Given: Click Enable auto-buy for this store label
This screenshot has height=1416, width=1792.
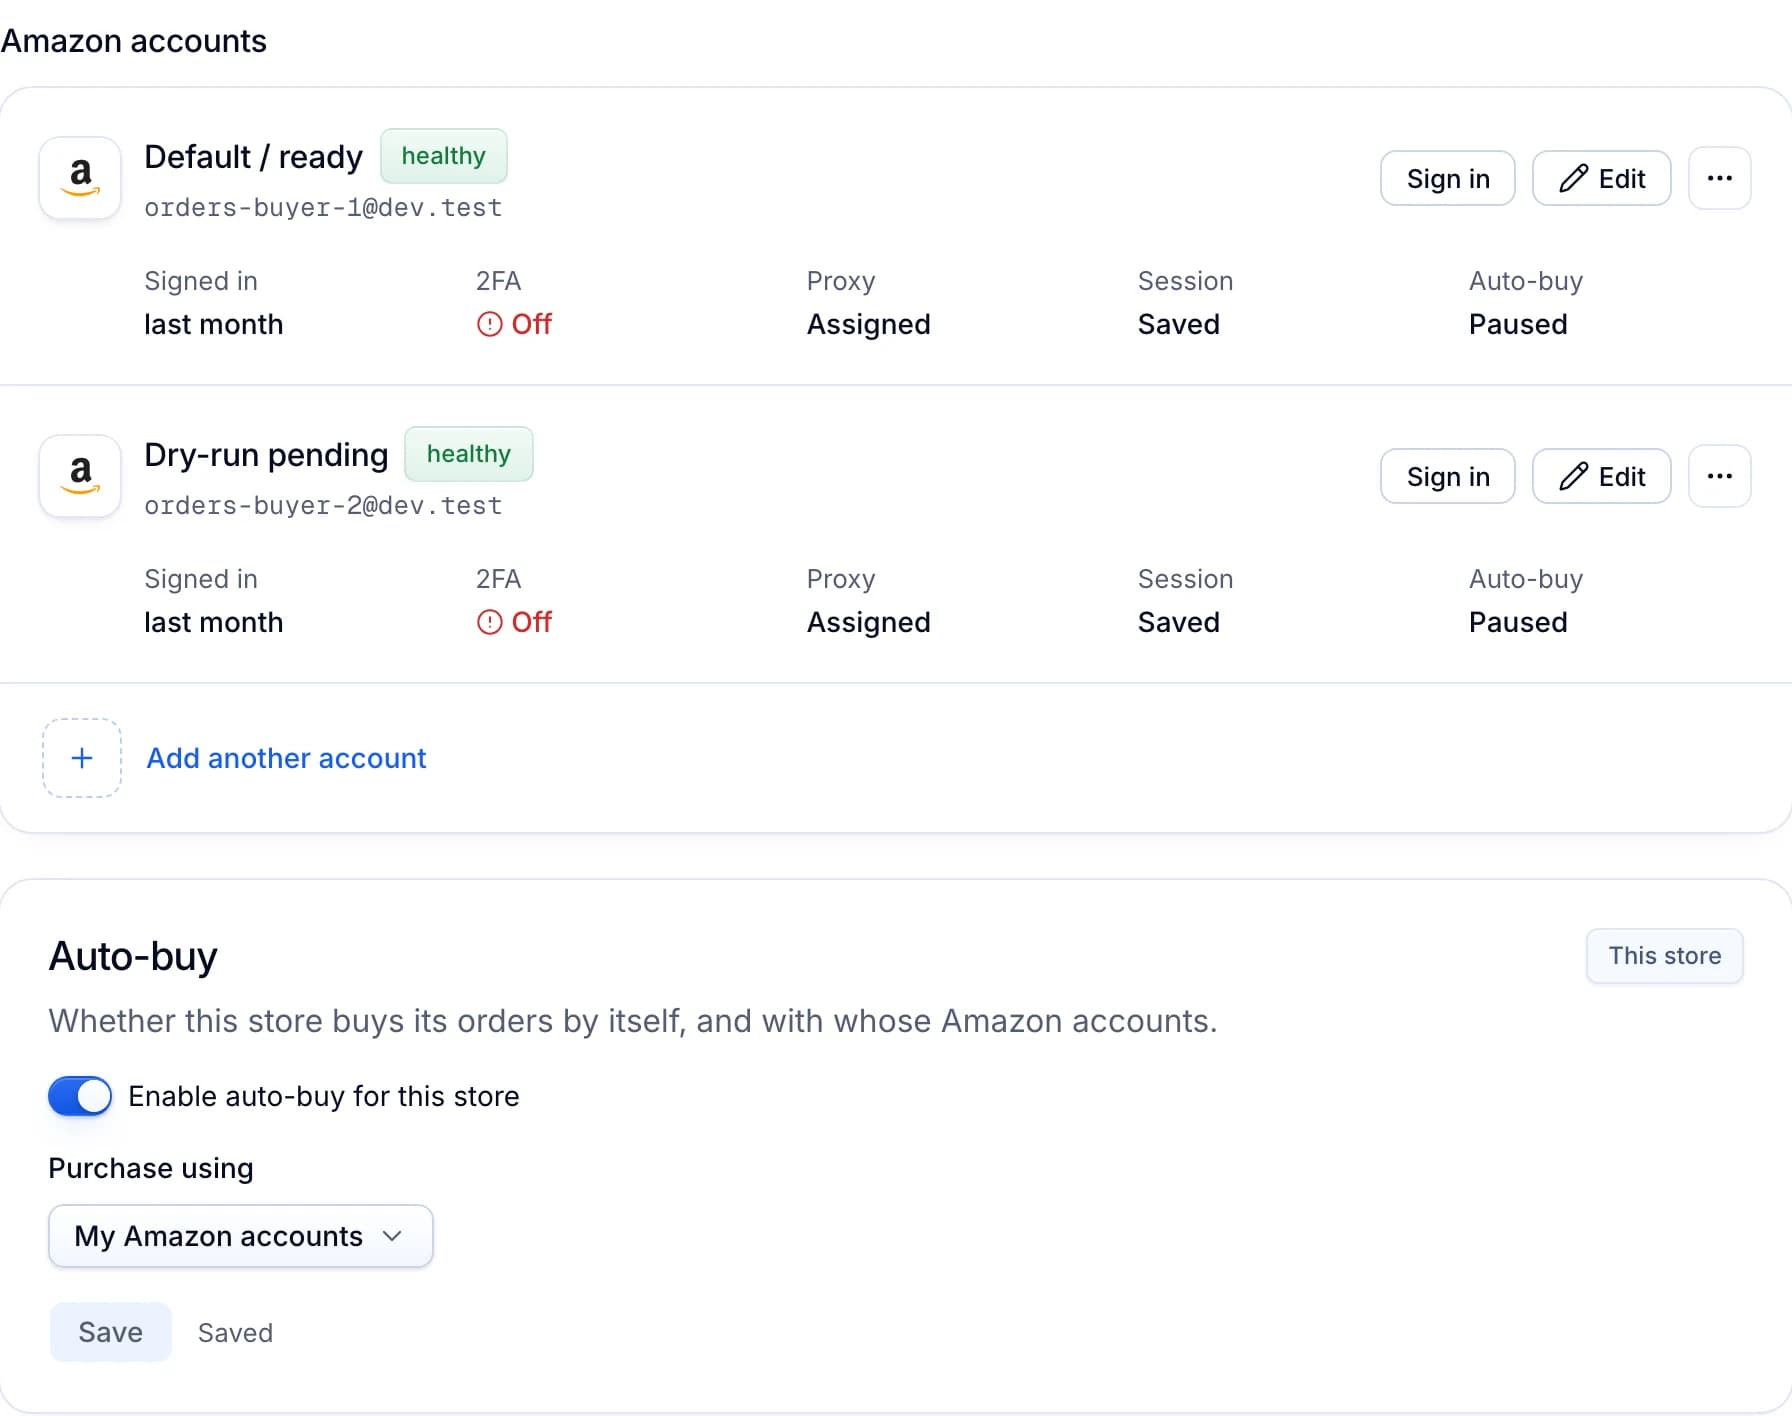Looking at the screenshot, I should (323, 1096).
